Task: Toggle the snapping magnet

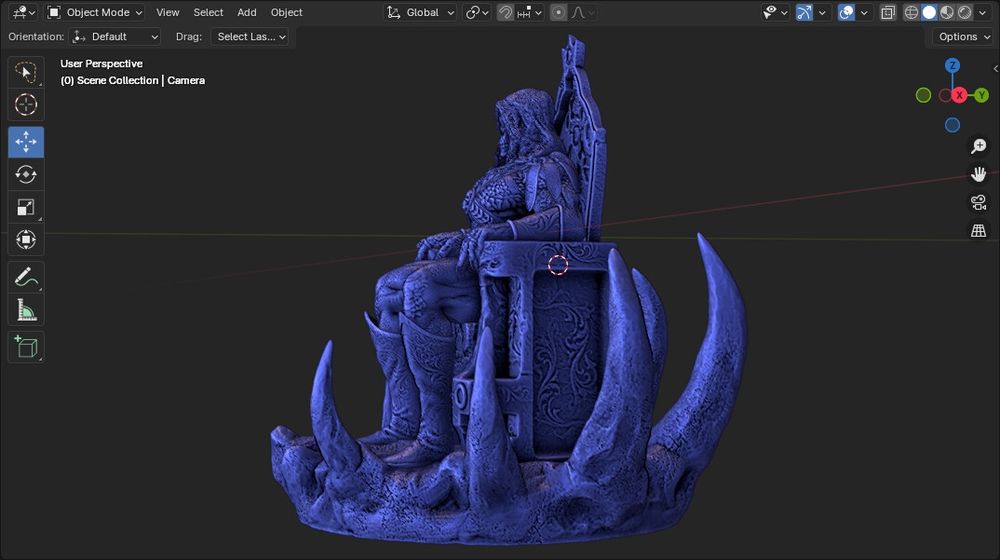Action: (507, 13)
